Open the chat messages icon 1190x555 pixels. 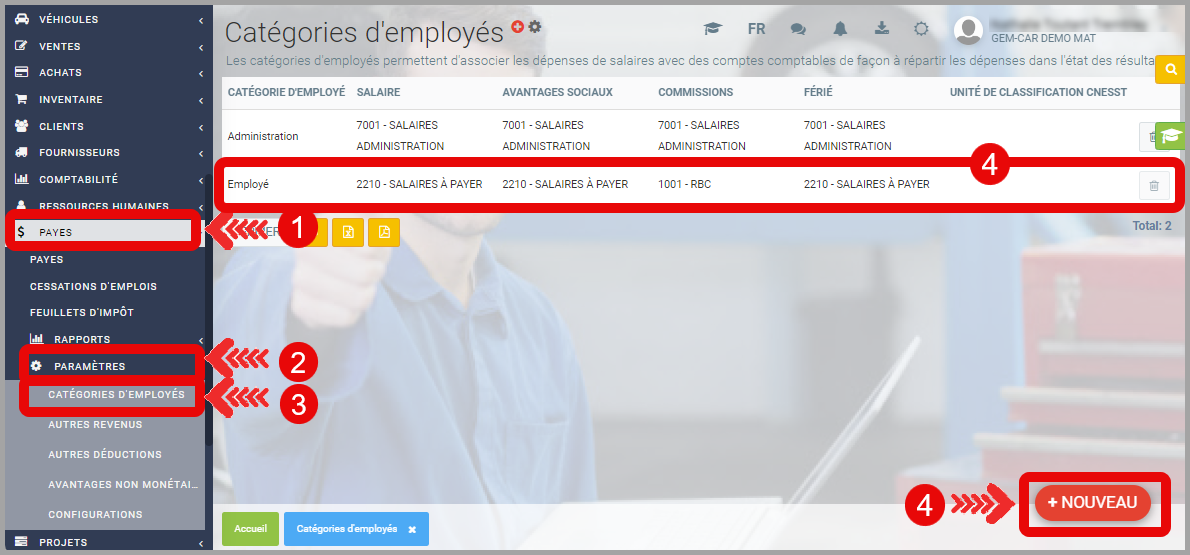[x=798, y=29]
